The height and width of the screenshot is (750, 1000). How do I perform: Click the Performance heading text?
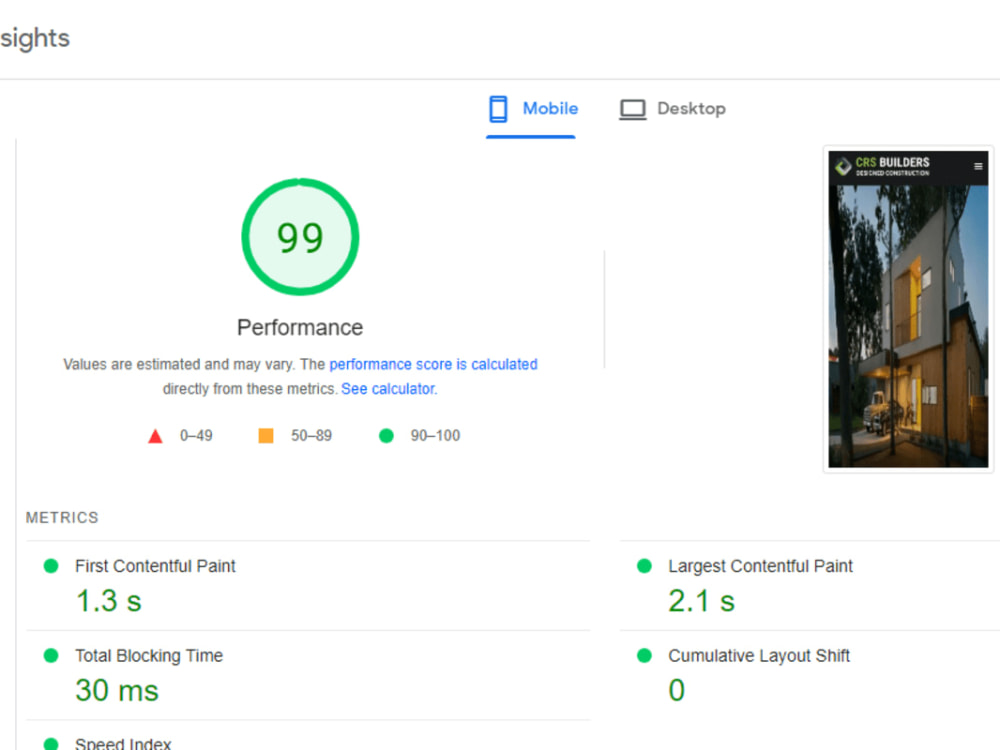point(300,327)
